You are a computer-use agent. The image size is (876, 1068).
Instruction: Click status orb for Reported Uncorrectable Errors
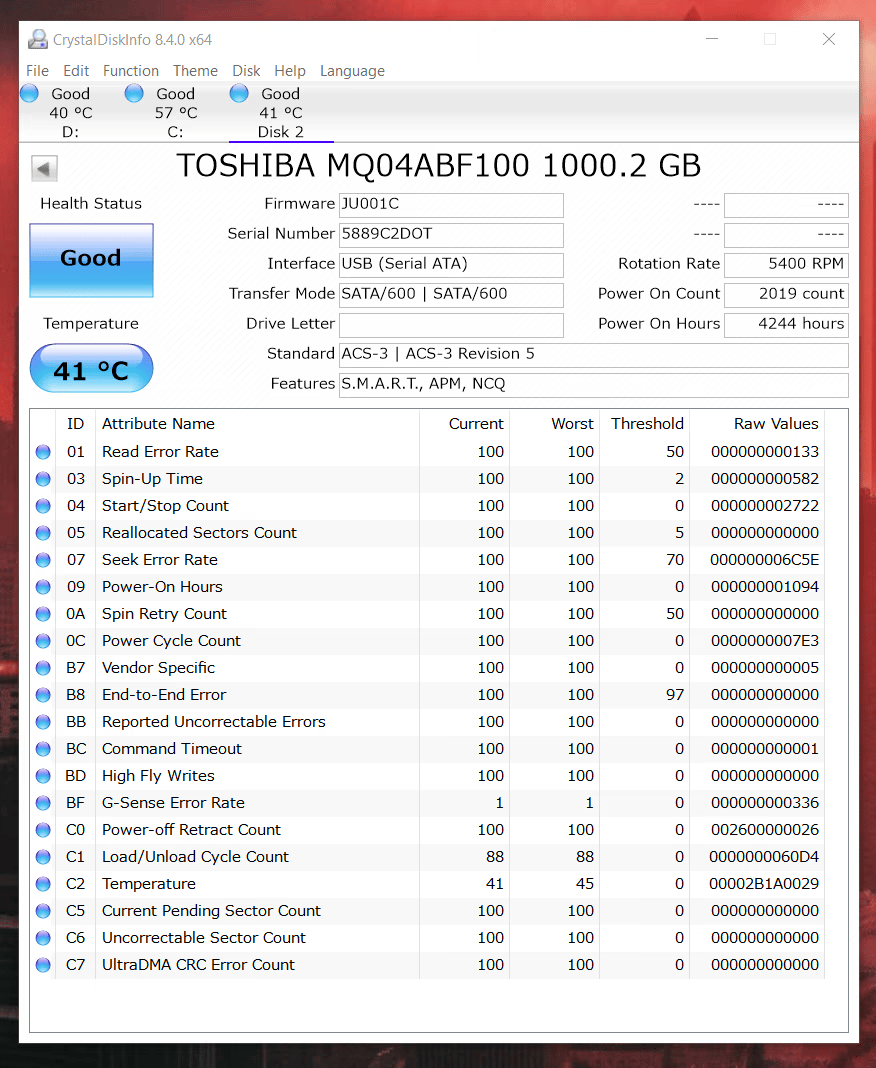43,722
